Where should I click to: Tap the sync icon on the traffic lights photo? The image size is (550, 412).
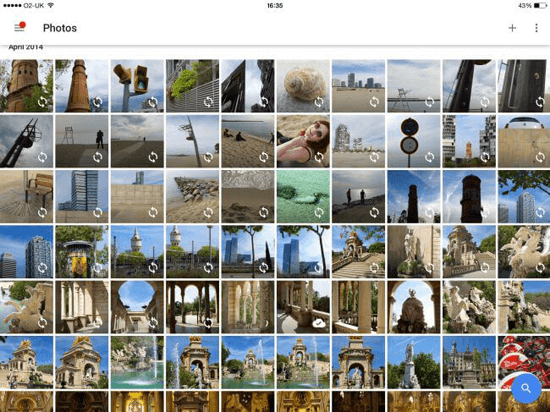click(x=153, y=102)
